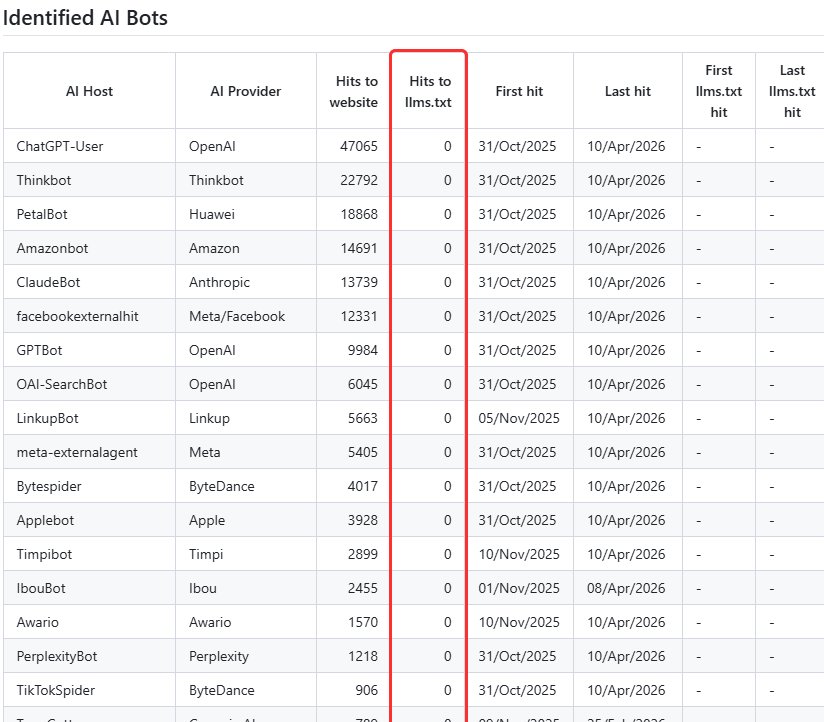Click the hits value '2899'
Screen dimensions: 824x722
point(363,554)
